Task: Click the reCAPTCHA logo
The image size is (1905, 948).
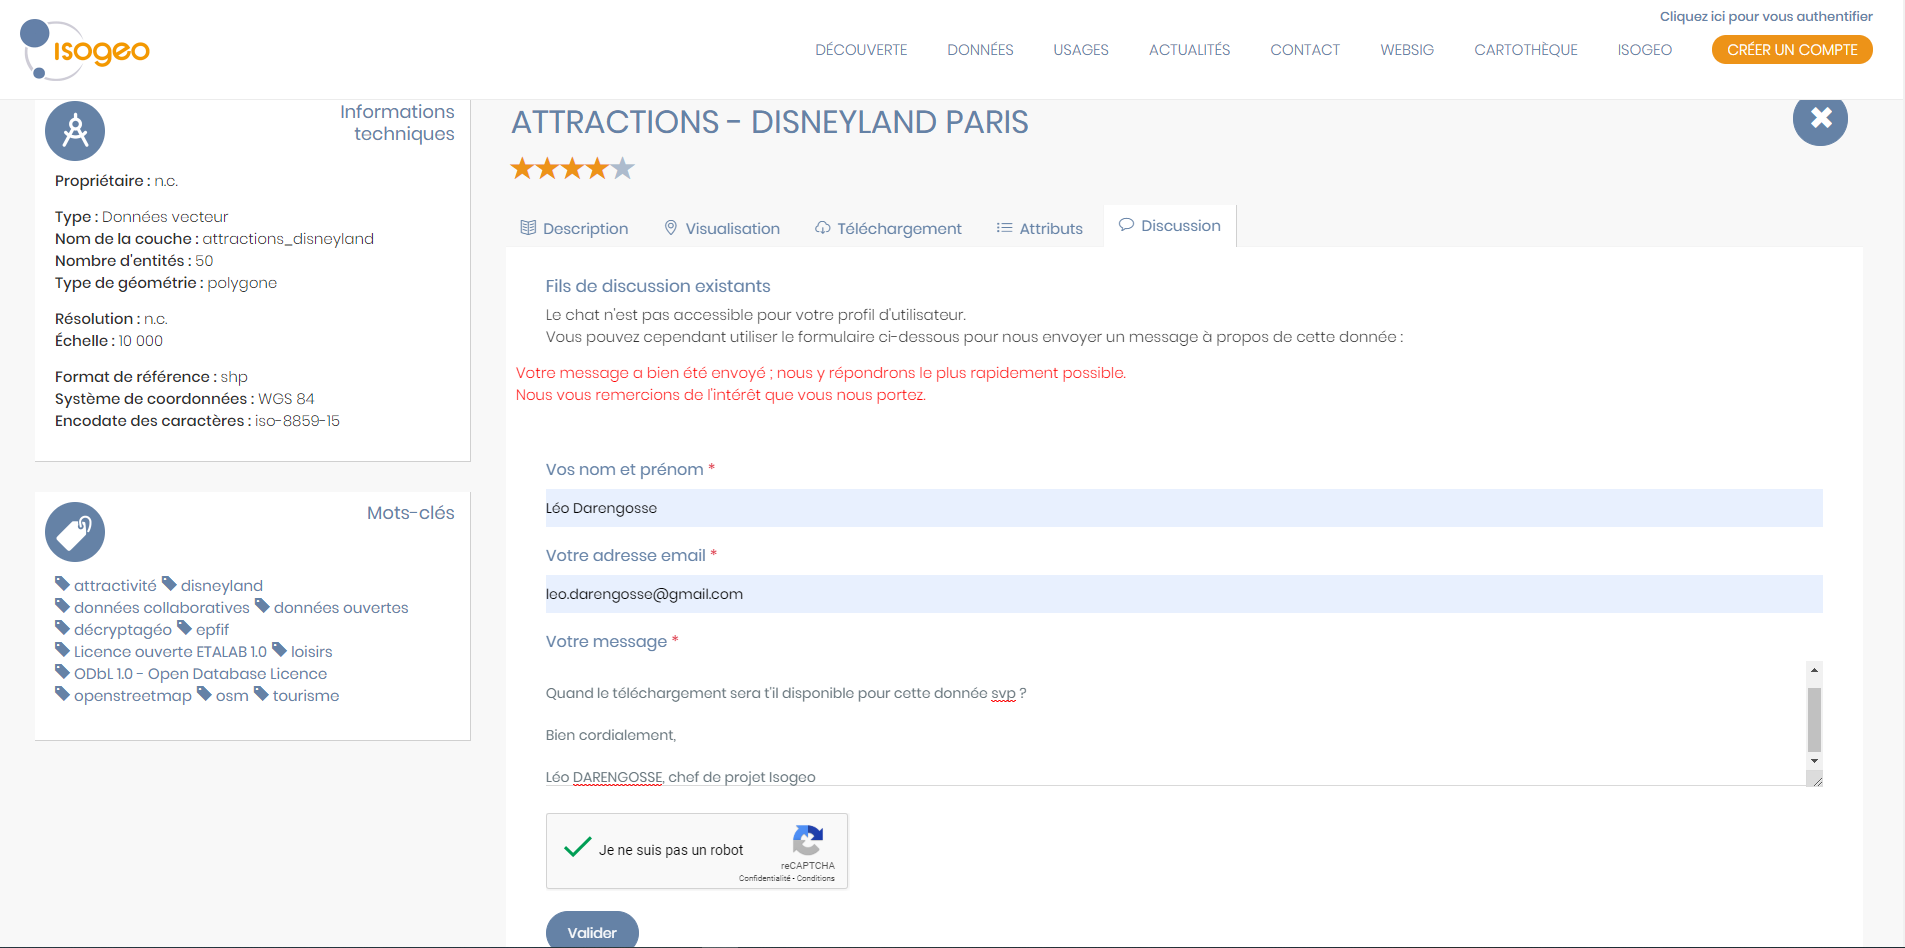Action: pos(808,840)
